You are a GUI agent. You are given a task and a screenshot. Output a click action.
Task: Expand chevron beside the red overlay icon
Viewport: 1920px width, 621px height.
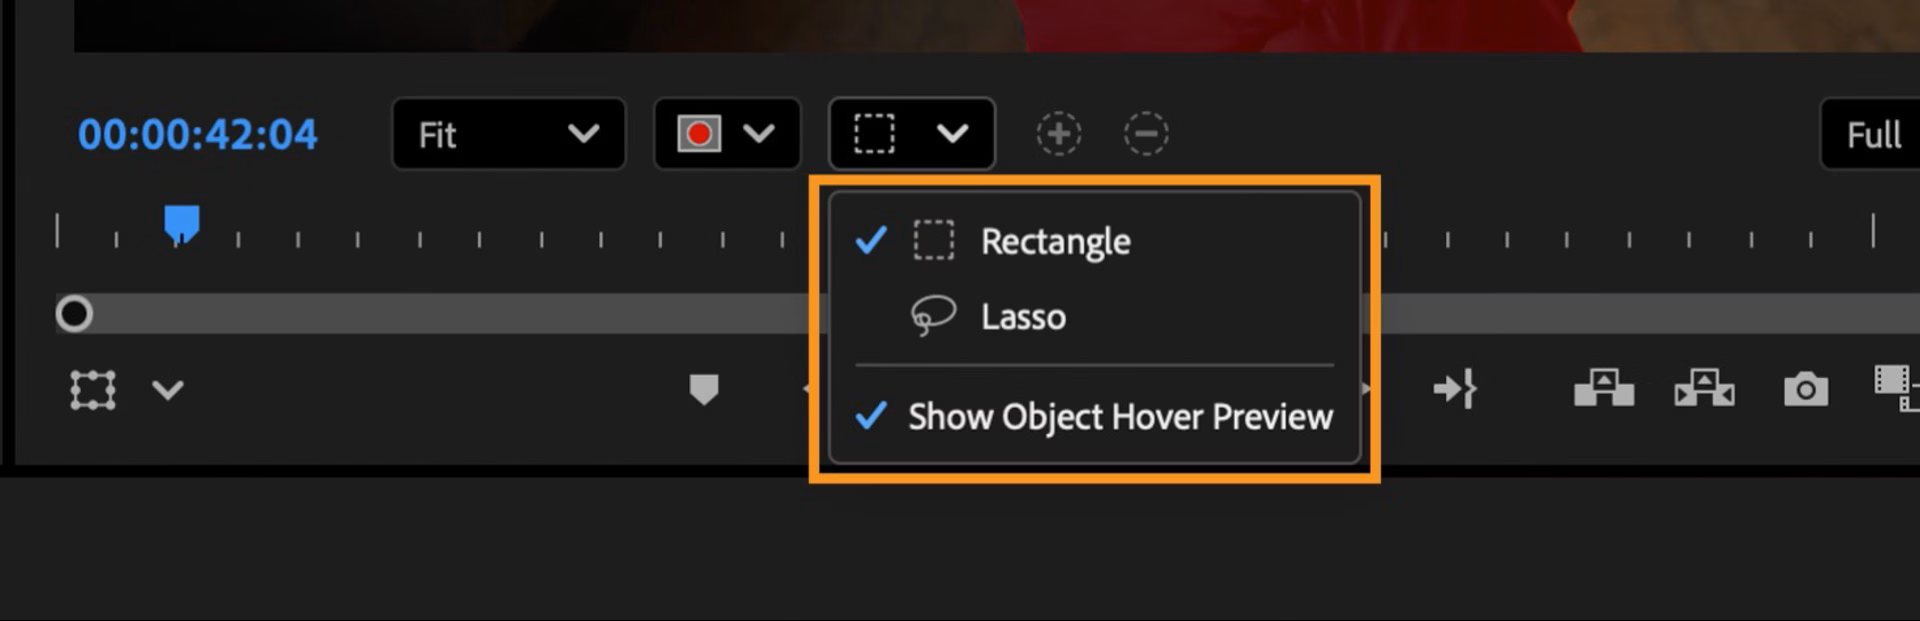tap(759, 134)
